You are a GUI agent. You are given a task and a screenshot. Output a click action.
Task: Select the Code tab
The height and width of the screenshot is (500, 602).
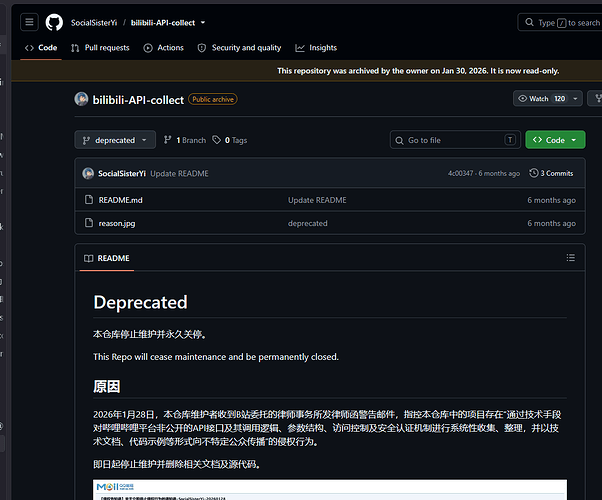point(41,48)
